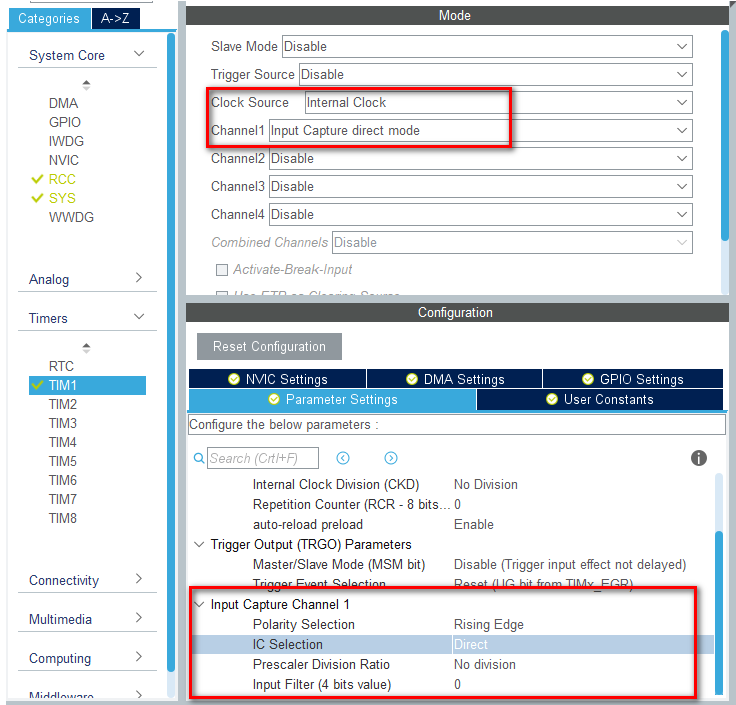Screen dimensions: 736x705
Task: Click the Input Filter value 0
Action: point(457,684)
